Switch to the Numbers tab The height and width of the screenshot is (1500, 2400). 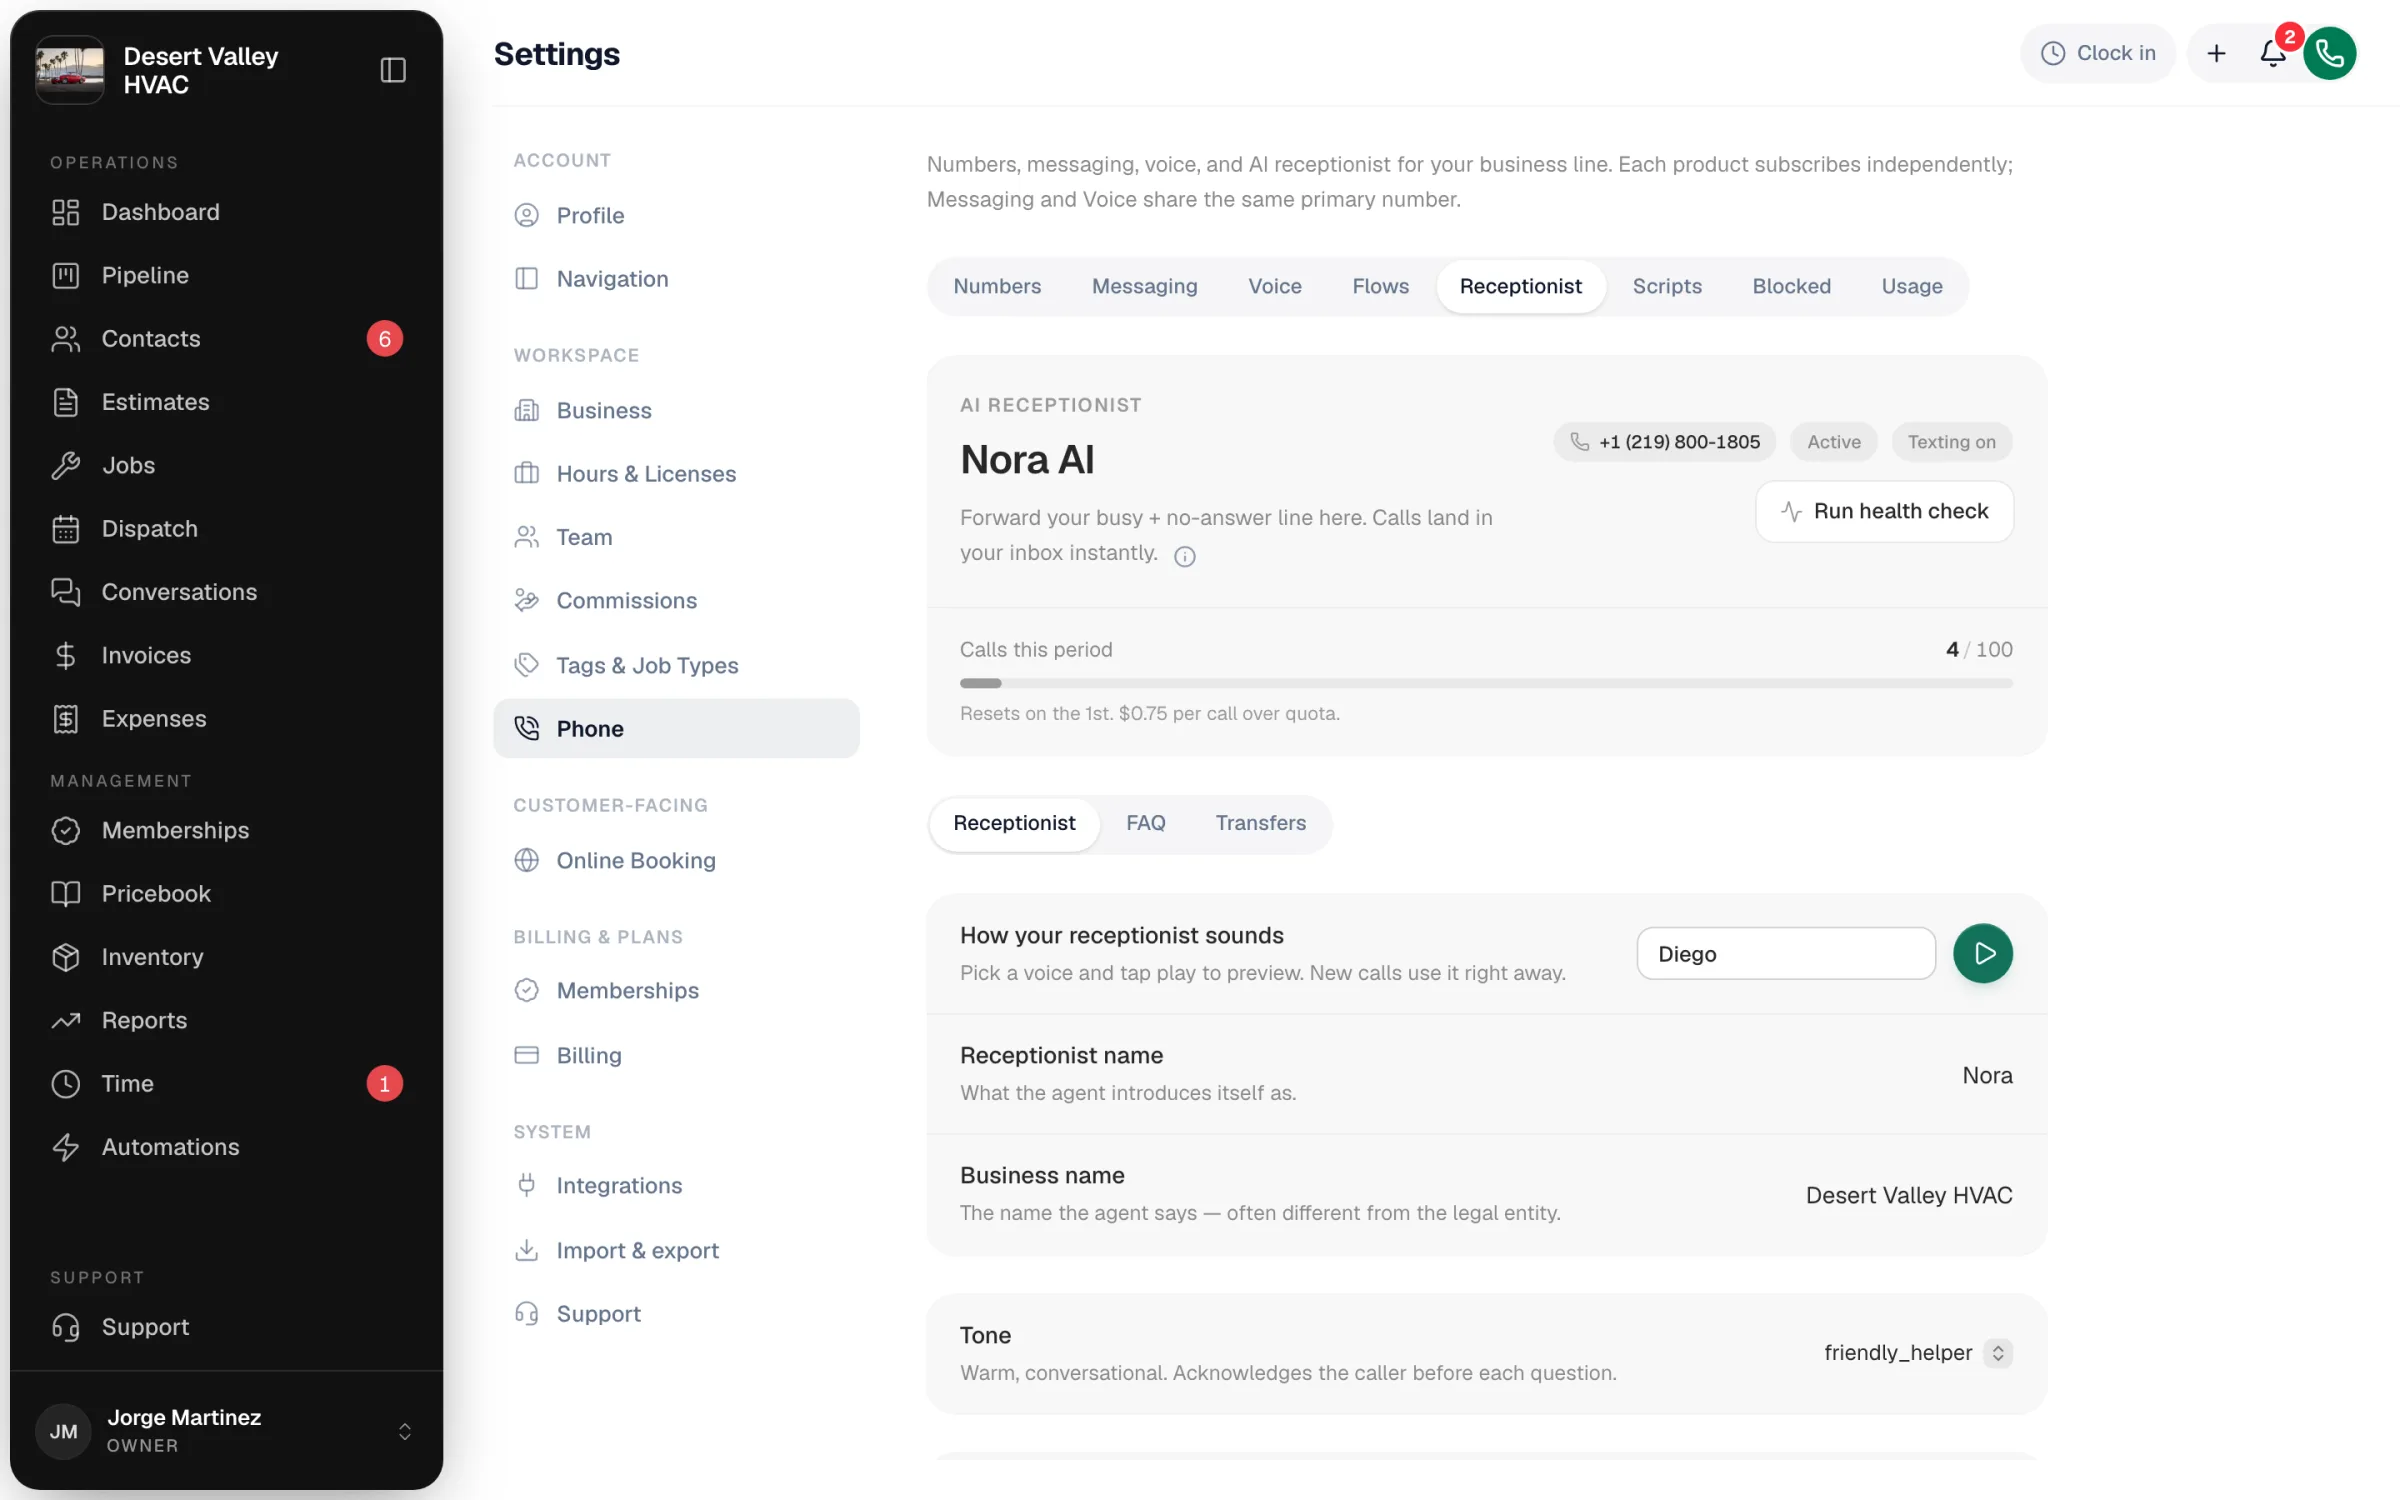pyautogui.click(x=997, y=286)
